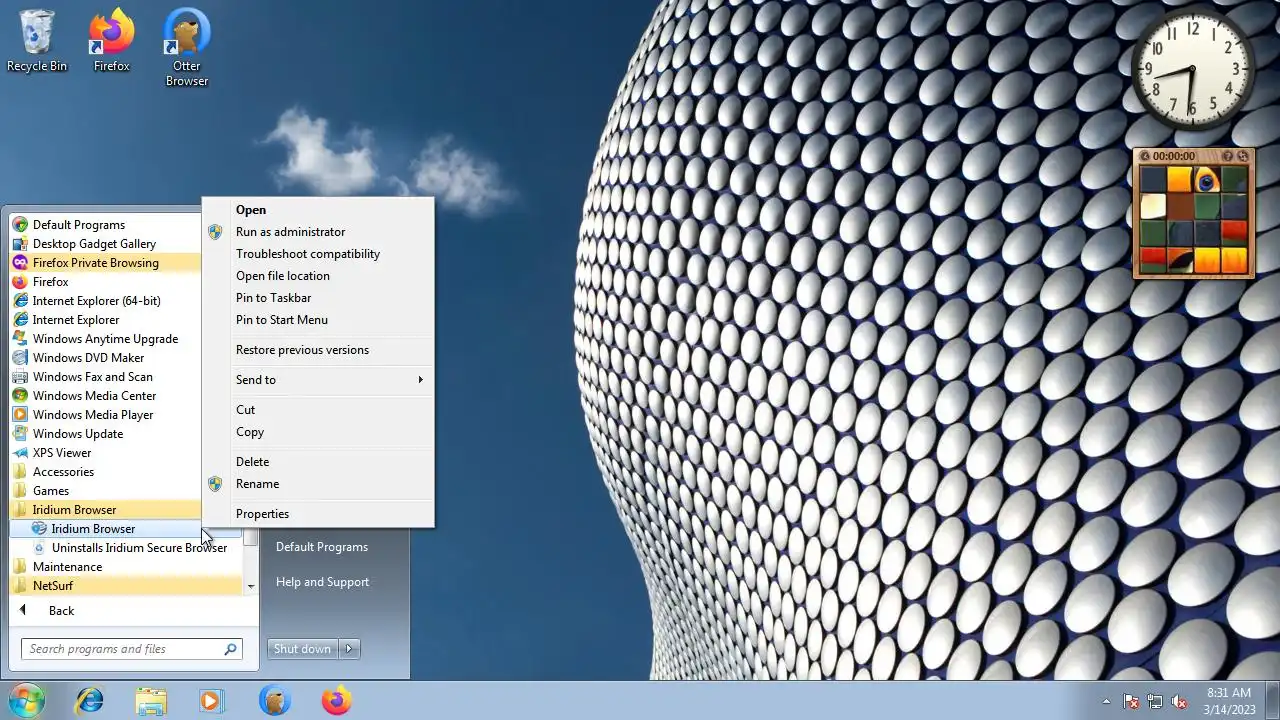Click the network tray icon
The image size is (1280, 720).
(1155, 702)
